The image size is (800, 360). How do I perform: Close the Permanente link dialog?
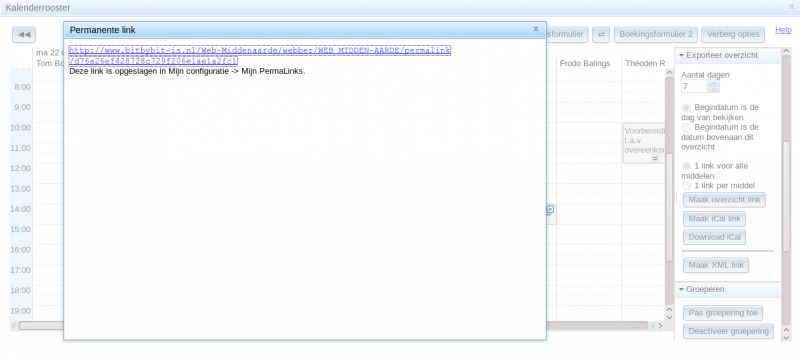point(536,29)
